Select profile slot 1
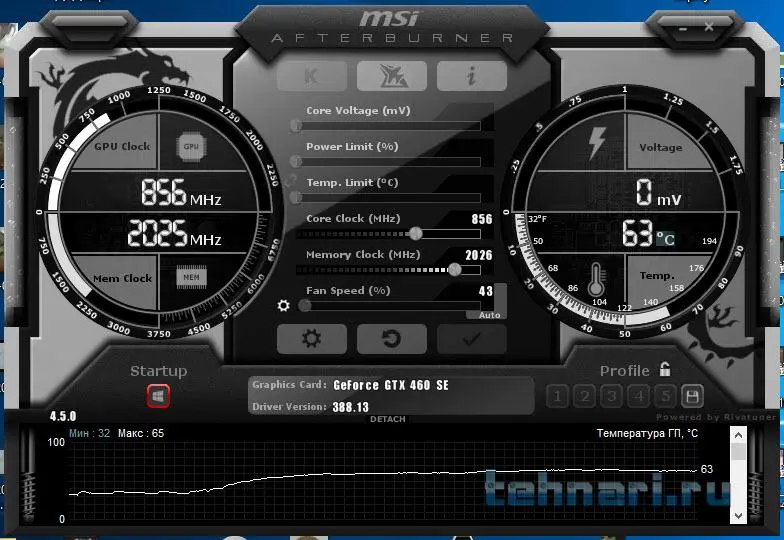 (x=557, y=396)
